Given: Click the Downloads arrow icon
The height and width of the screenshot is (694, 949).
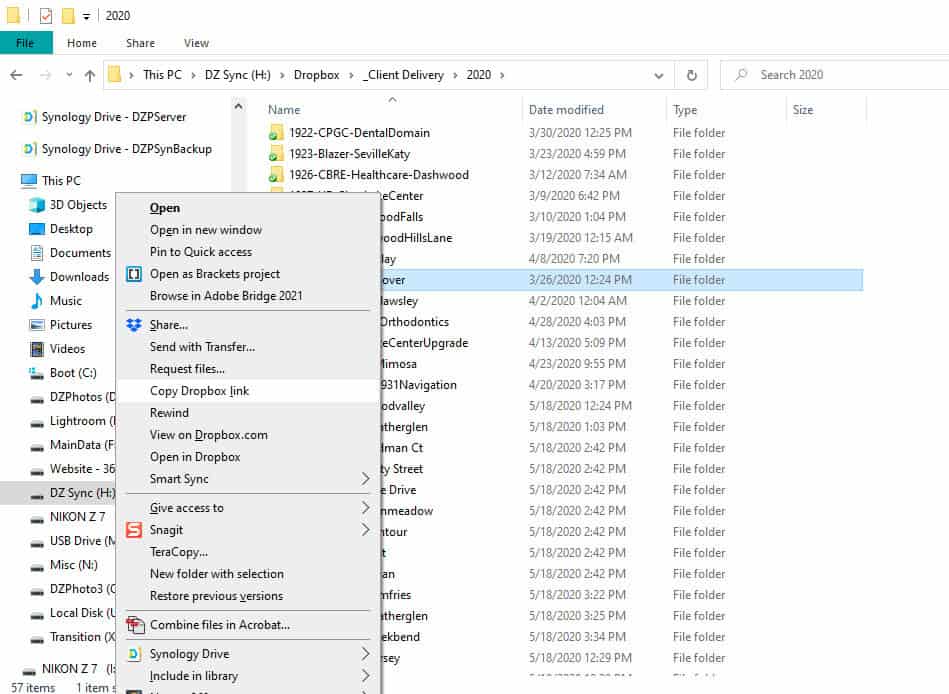Looking at the screenshot, I should pos(37,277).
